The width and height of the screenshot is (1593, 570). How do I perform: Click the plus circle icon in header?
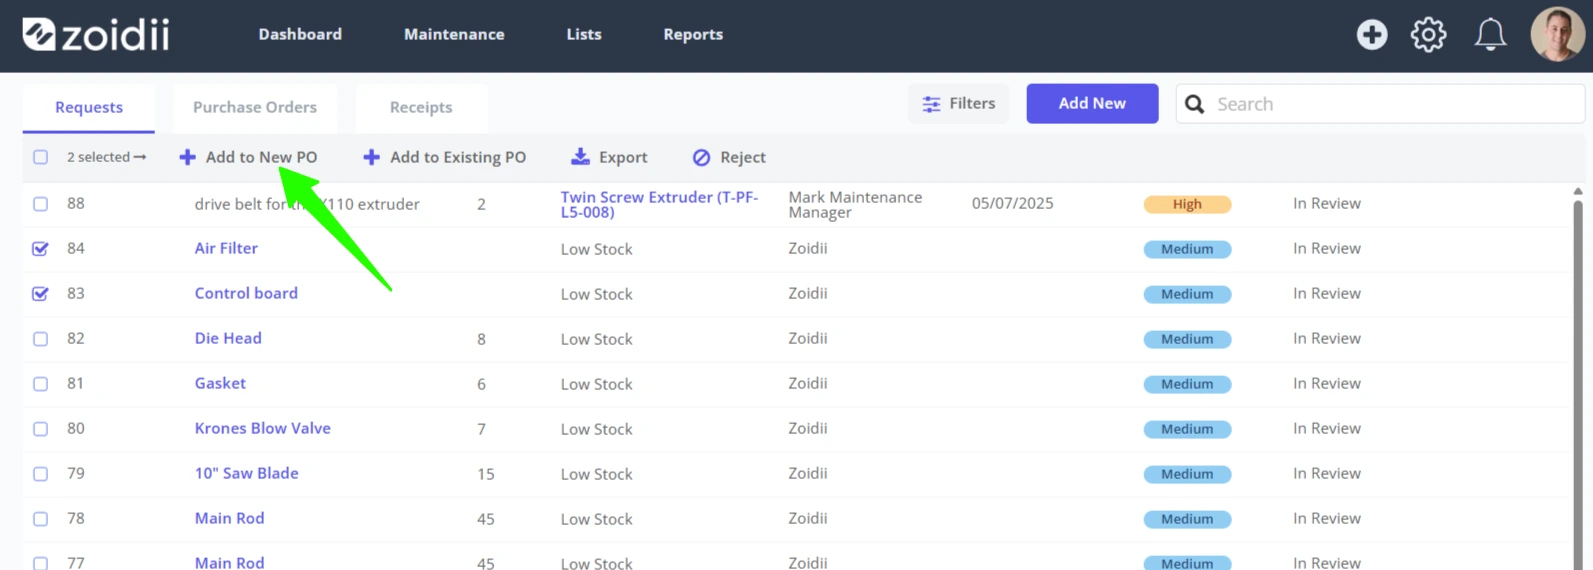(x=1371, y=34)
